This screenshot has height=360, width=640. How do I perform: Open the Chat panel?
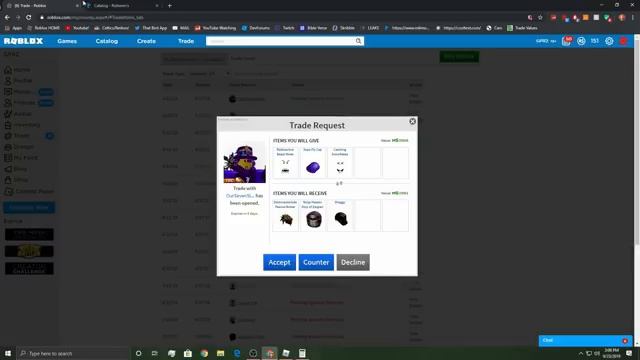584,340
